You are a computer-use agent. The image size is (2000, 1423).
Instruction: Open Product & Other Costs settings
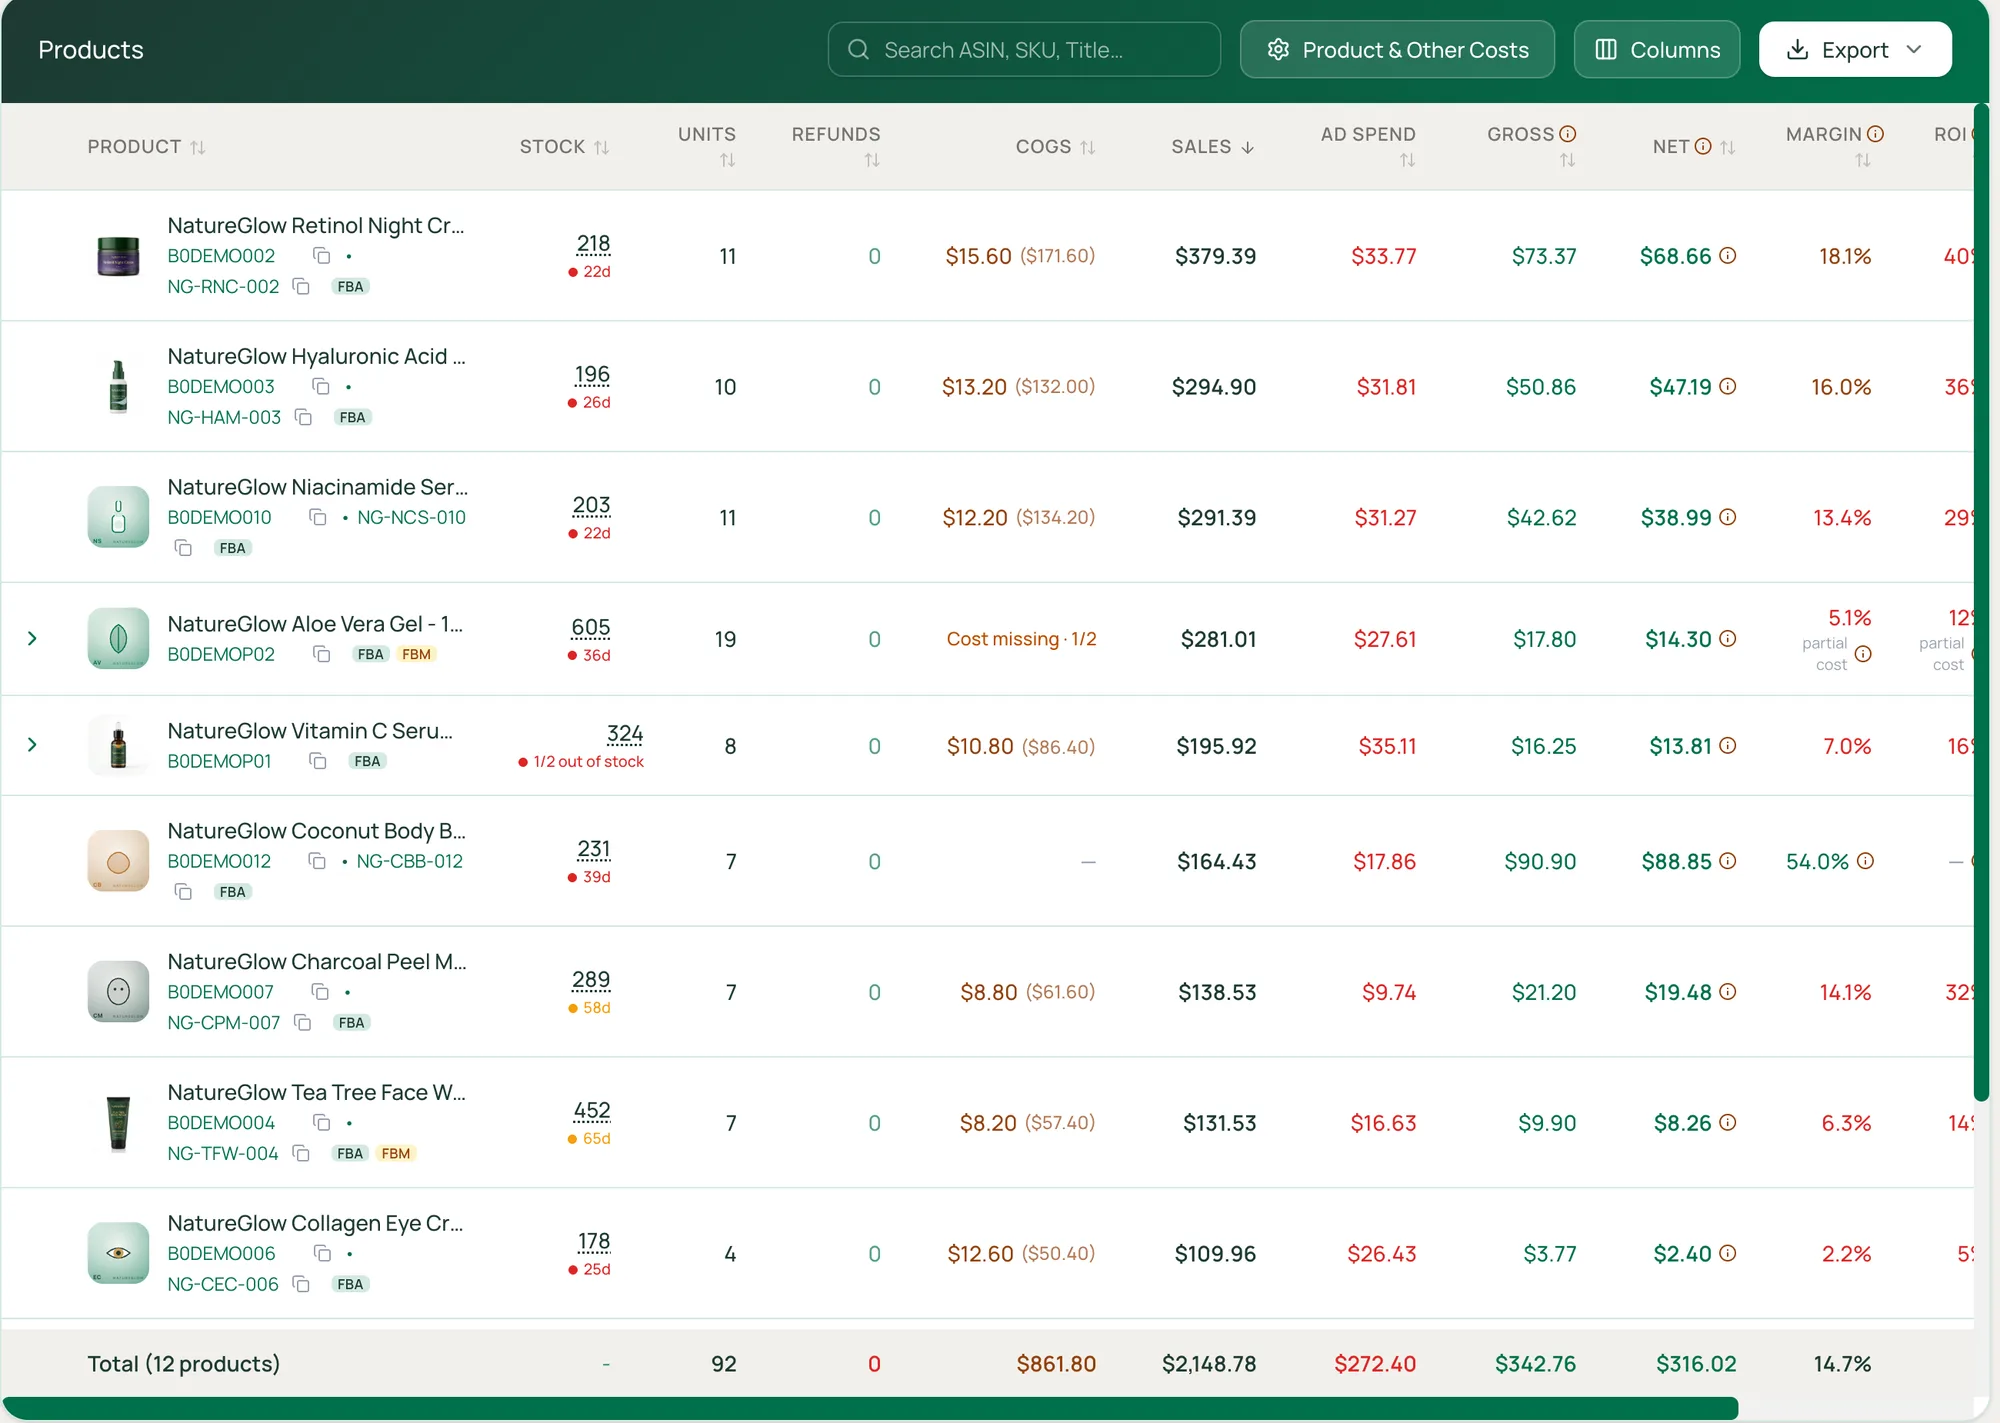point(1397,49)
